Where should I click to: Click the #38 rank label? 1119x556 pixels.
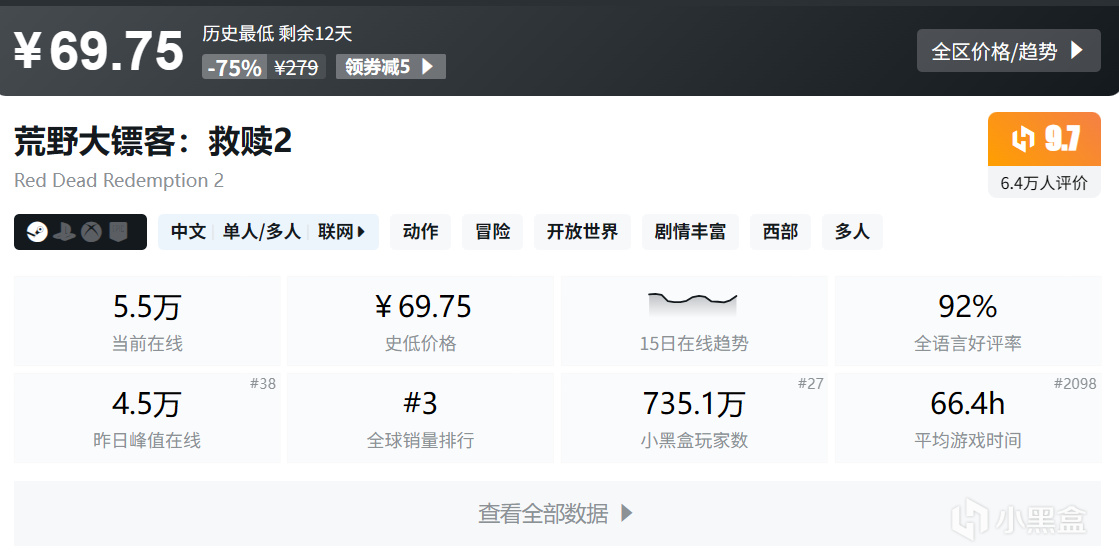263,384
